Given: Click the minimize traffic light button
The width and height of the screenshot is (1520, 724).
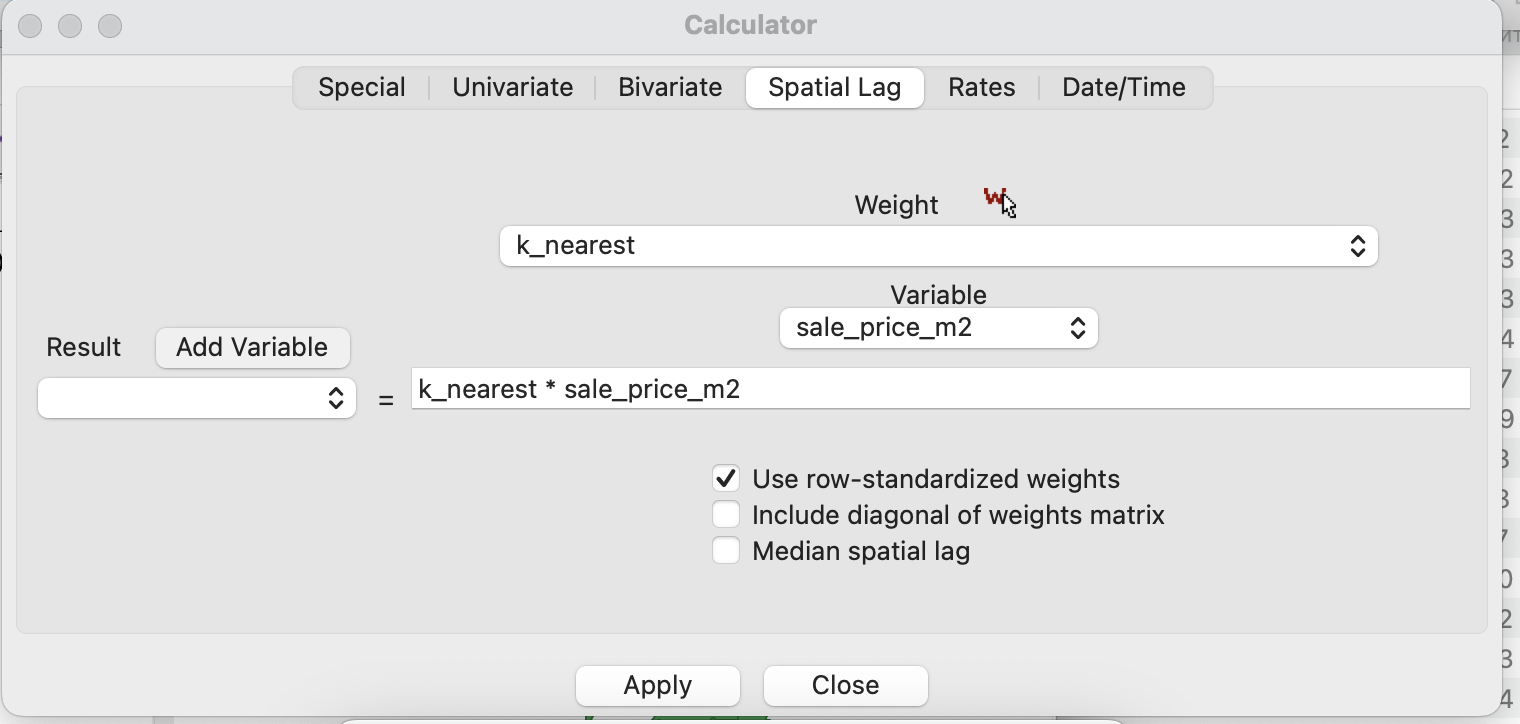Looking at the screenshot, I should (x=70, y=26).
